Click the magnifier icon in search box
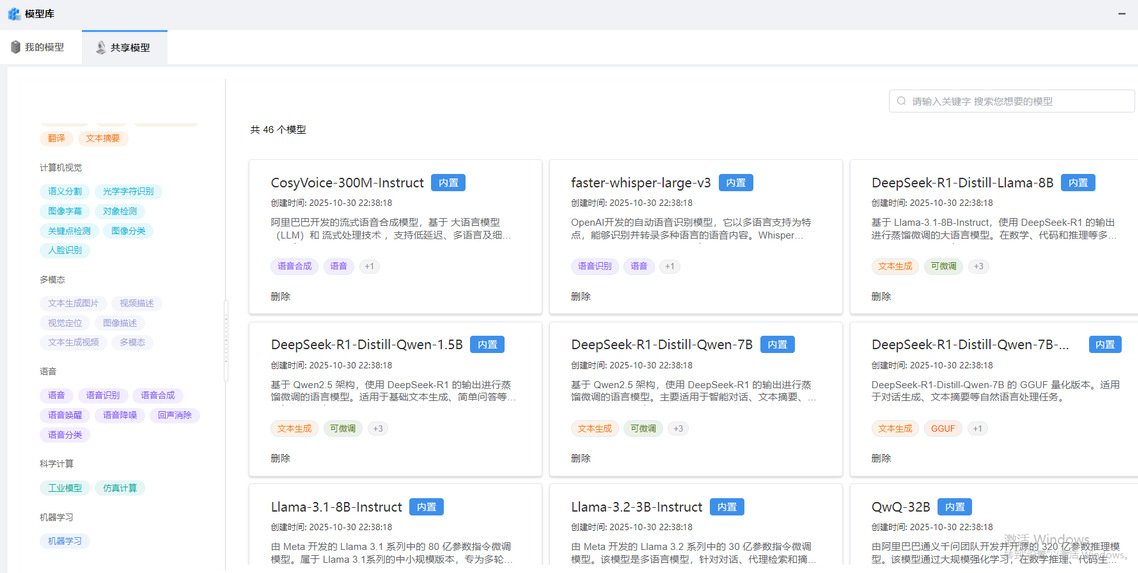The width and height of the screenshot is (1138, 573). click(x=902, y=101)
